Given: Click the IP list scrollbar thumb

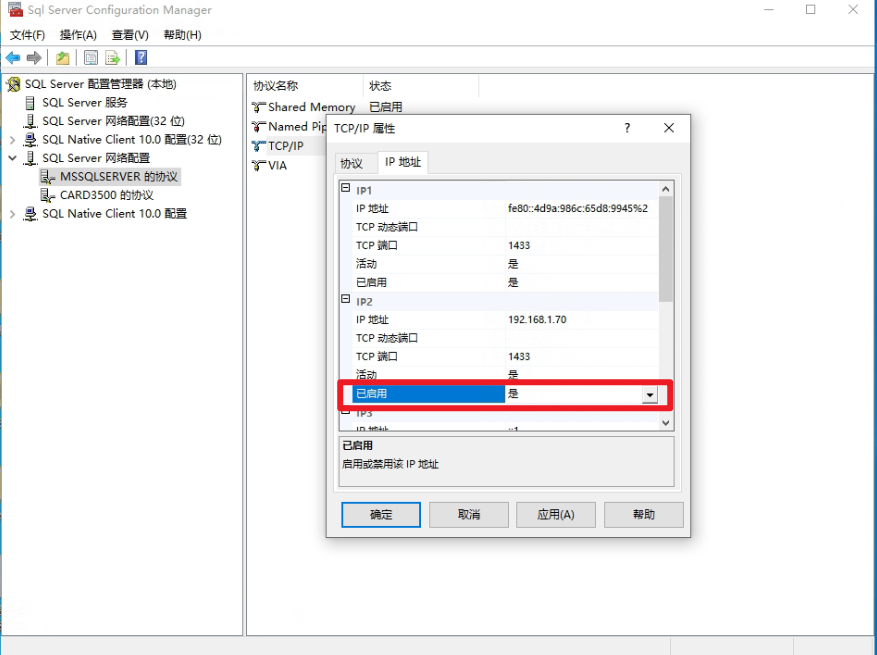Looking at the screenshot, I should [666, 249].
